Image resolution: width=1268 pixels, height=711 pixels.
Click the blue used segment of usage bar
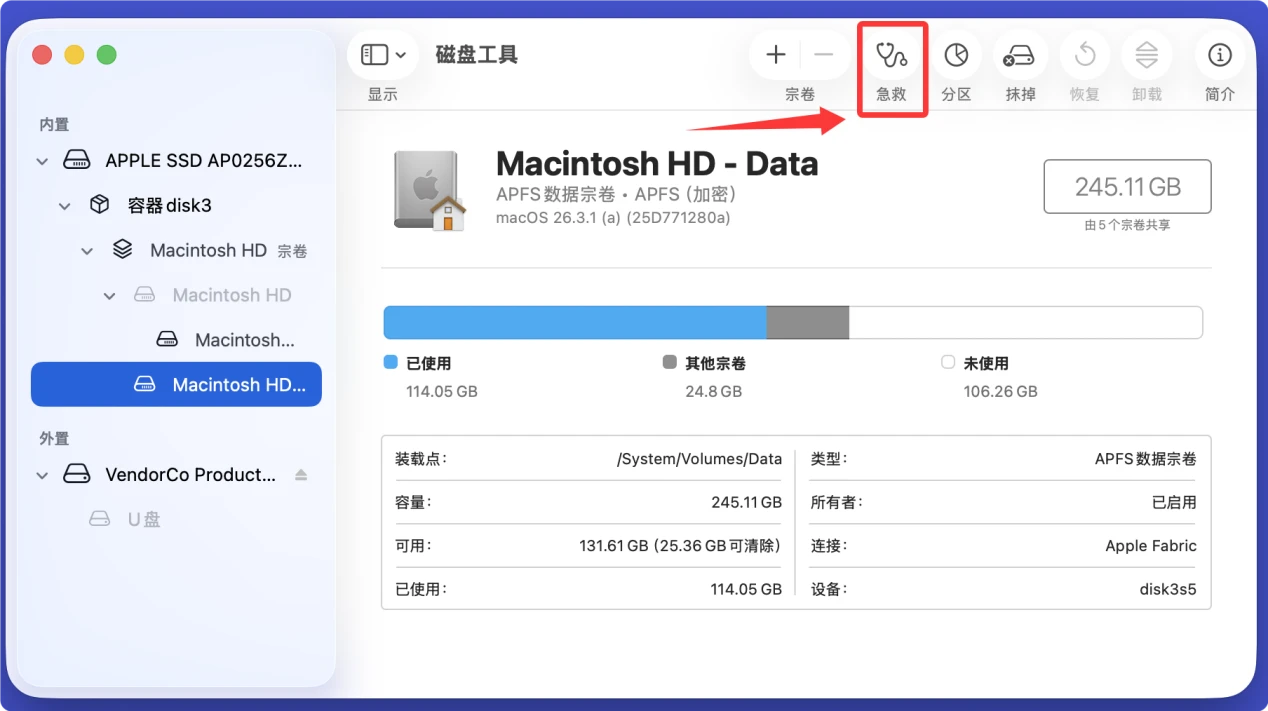(575, 323)
